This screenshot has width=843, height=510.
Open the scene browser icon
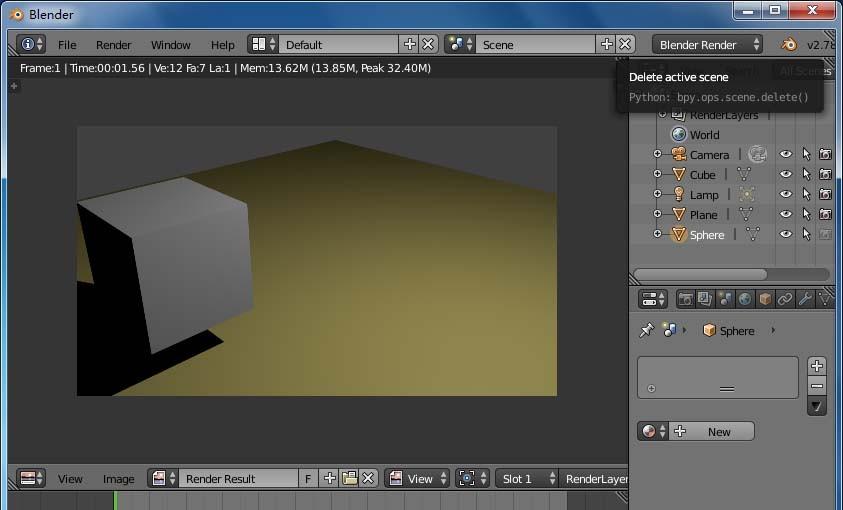pos(460,45)
